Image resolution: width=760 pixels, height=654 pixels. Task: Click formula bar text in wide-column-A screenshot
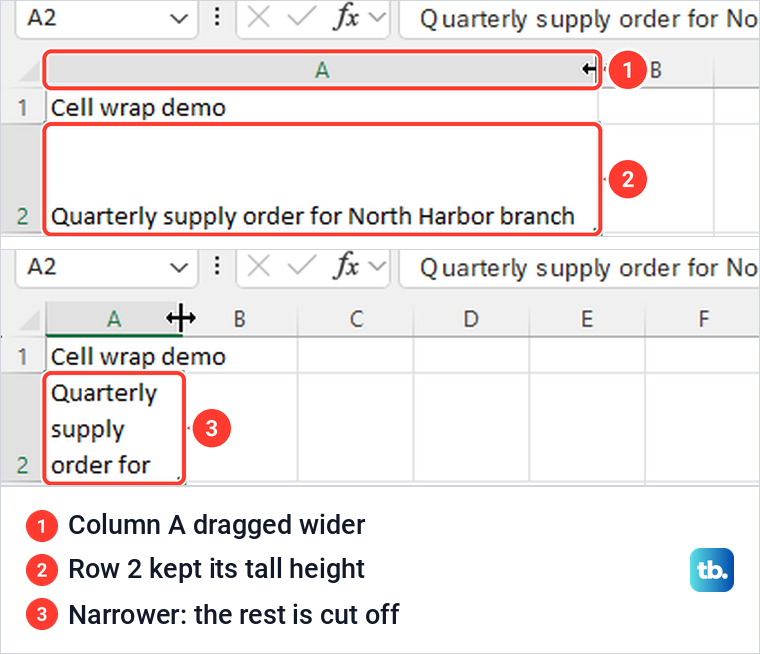[x=588, y=19]
